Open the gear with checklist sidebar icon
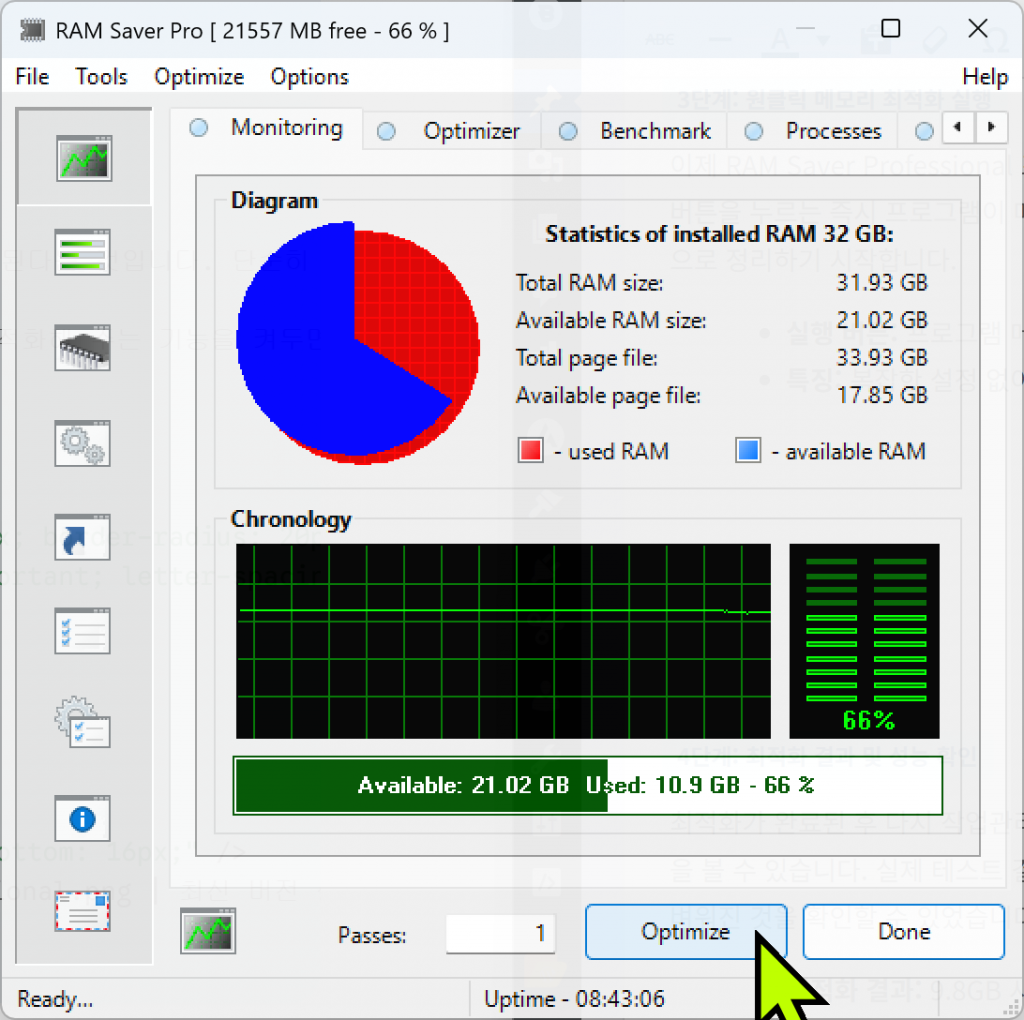The height and width of the screenshot is (1020, 1024). 82,722
